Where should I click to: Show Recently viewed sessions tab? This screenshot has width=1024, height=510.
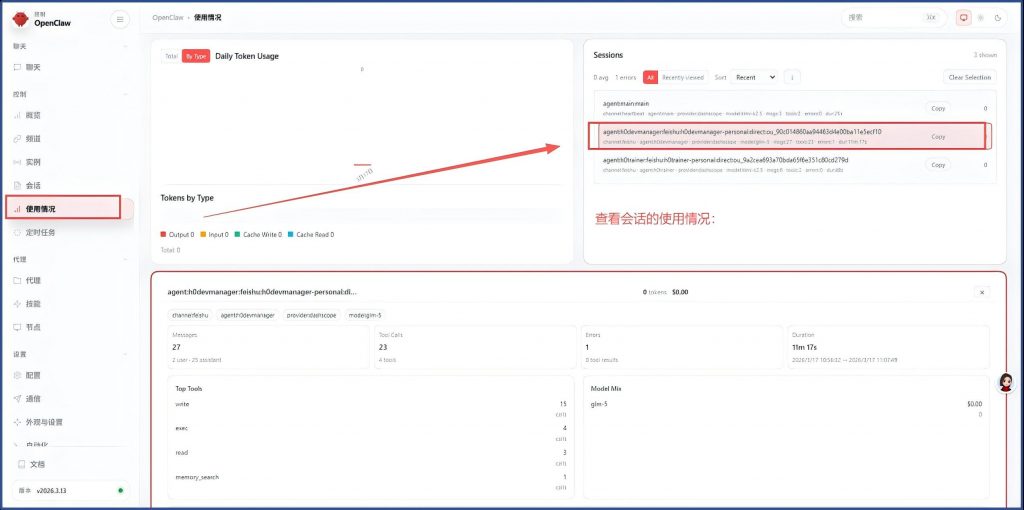[682, 77]
